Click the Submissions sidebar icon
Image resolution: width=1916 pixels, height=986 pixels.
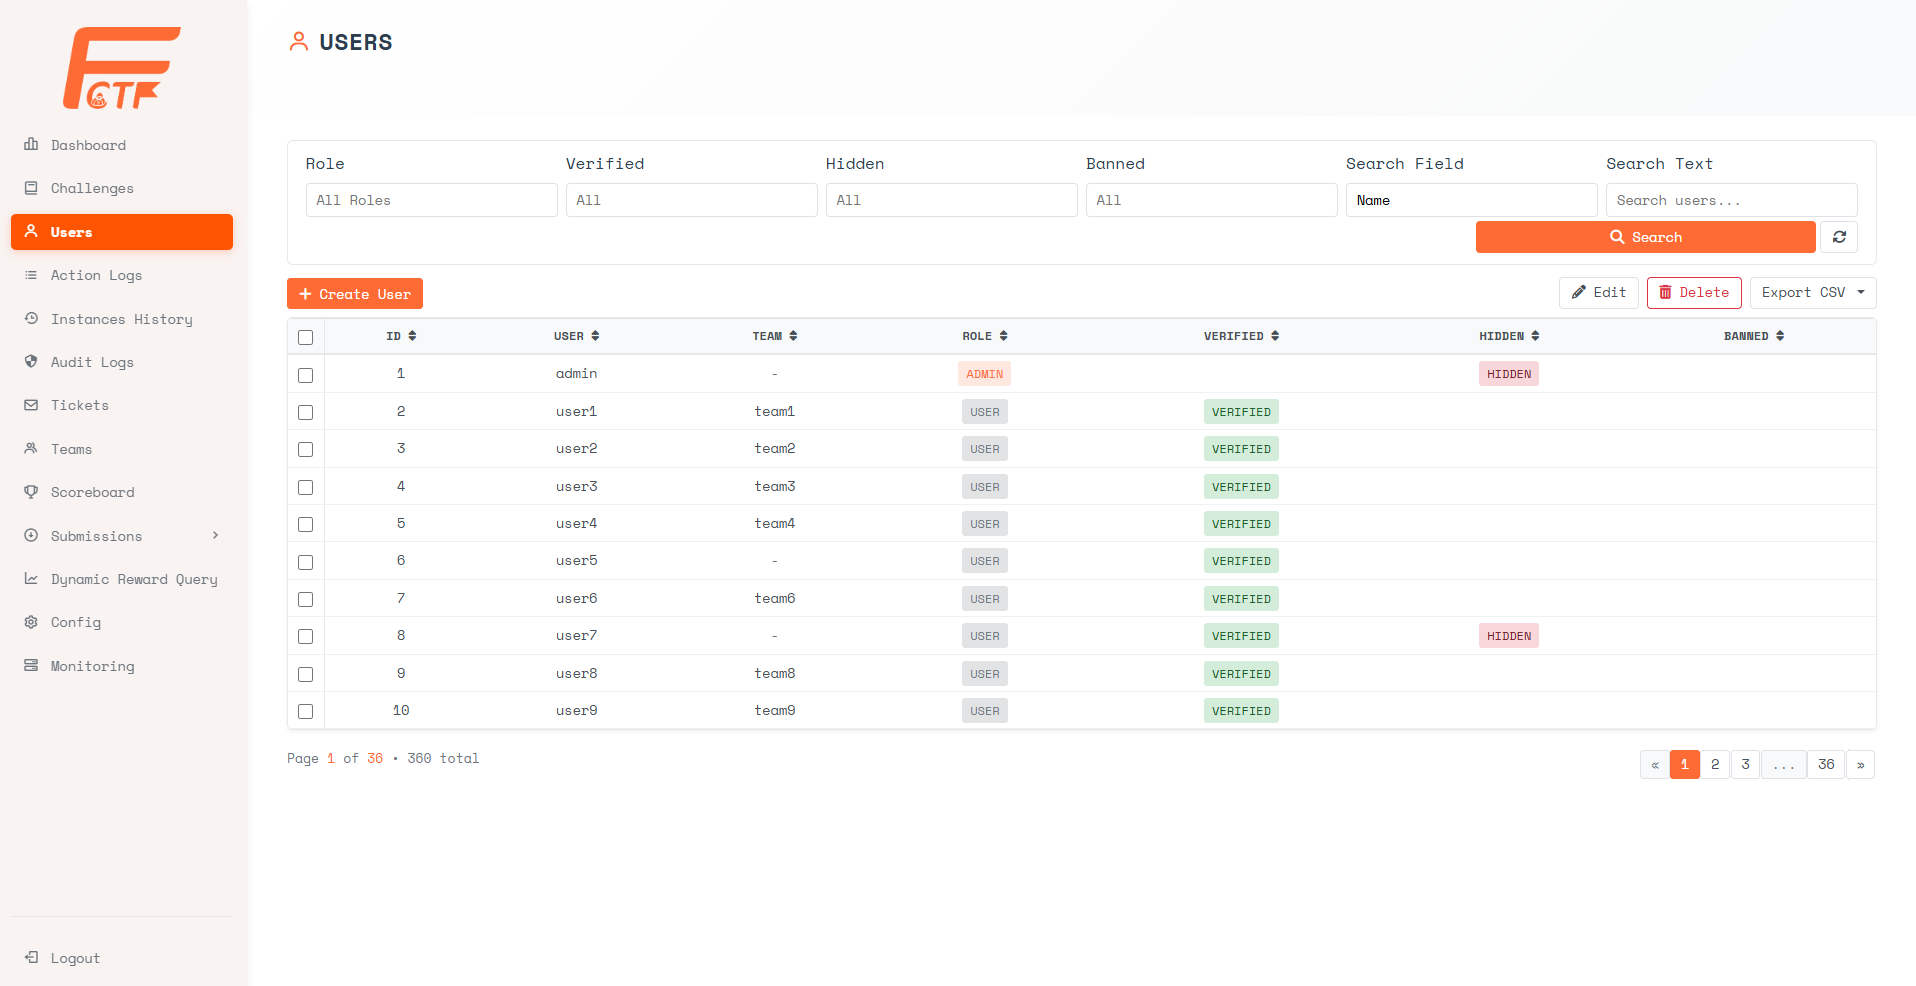click(31, 536)
